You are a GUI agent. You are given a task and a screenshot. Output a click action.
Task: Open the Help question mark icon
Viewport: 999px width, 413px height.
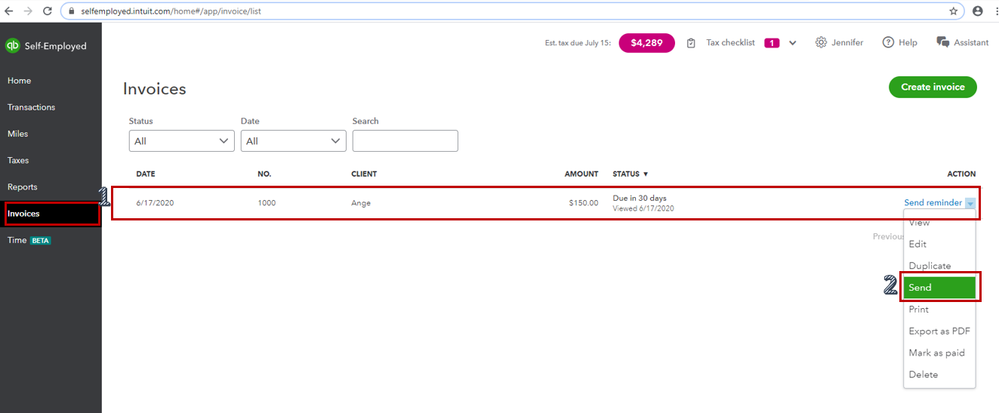(887, 43)
